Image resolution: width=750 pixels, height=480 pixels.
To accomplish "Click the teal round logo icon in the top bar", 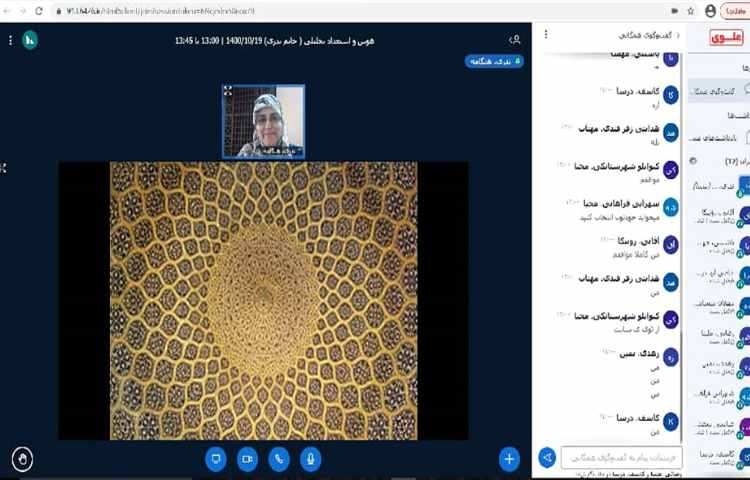I will pyautogui.click(x=30, y=40).
